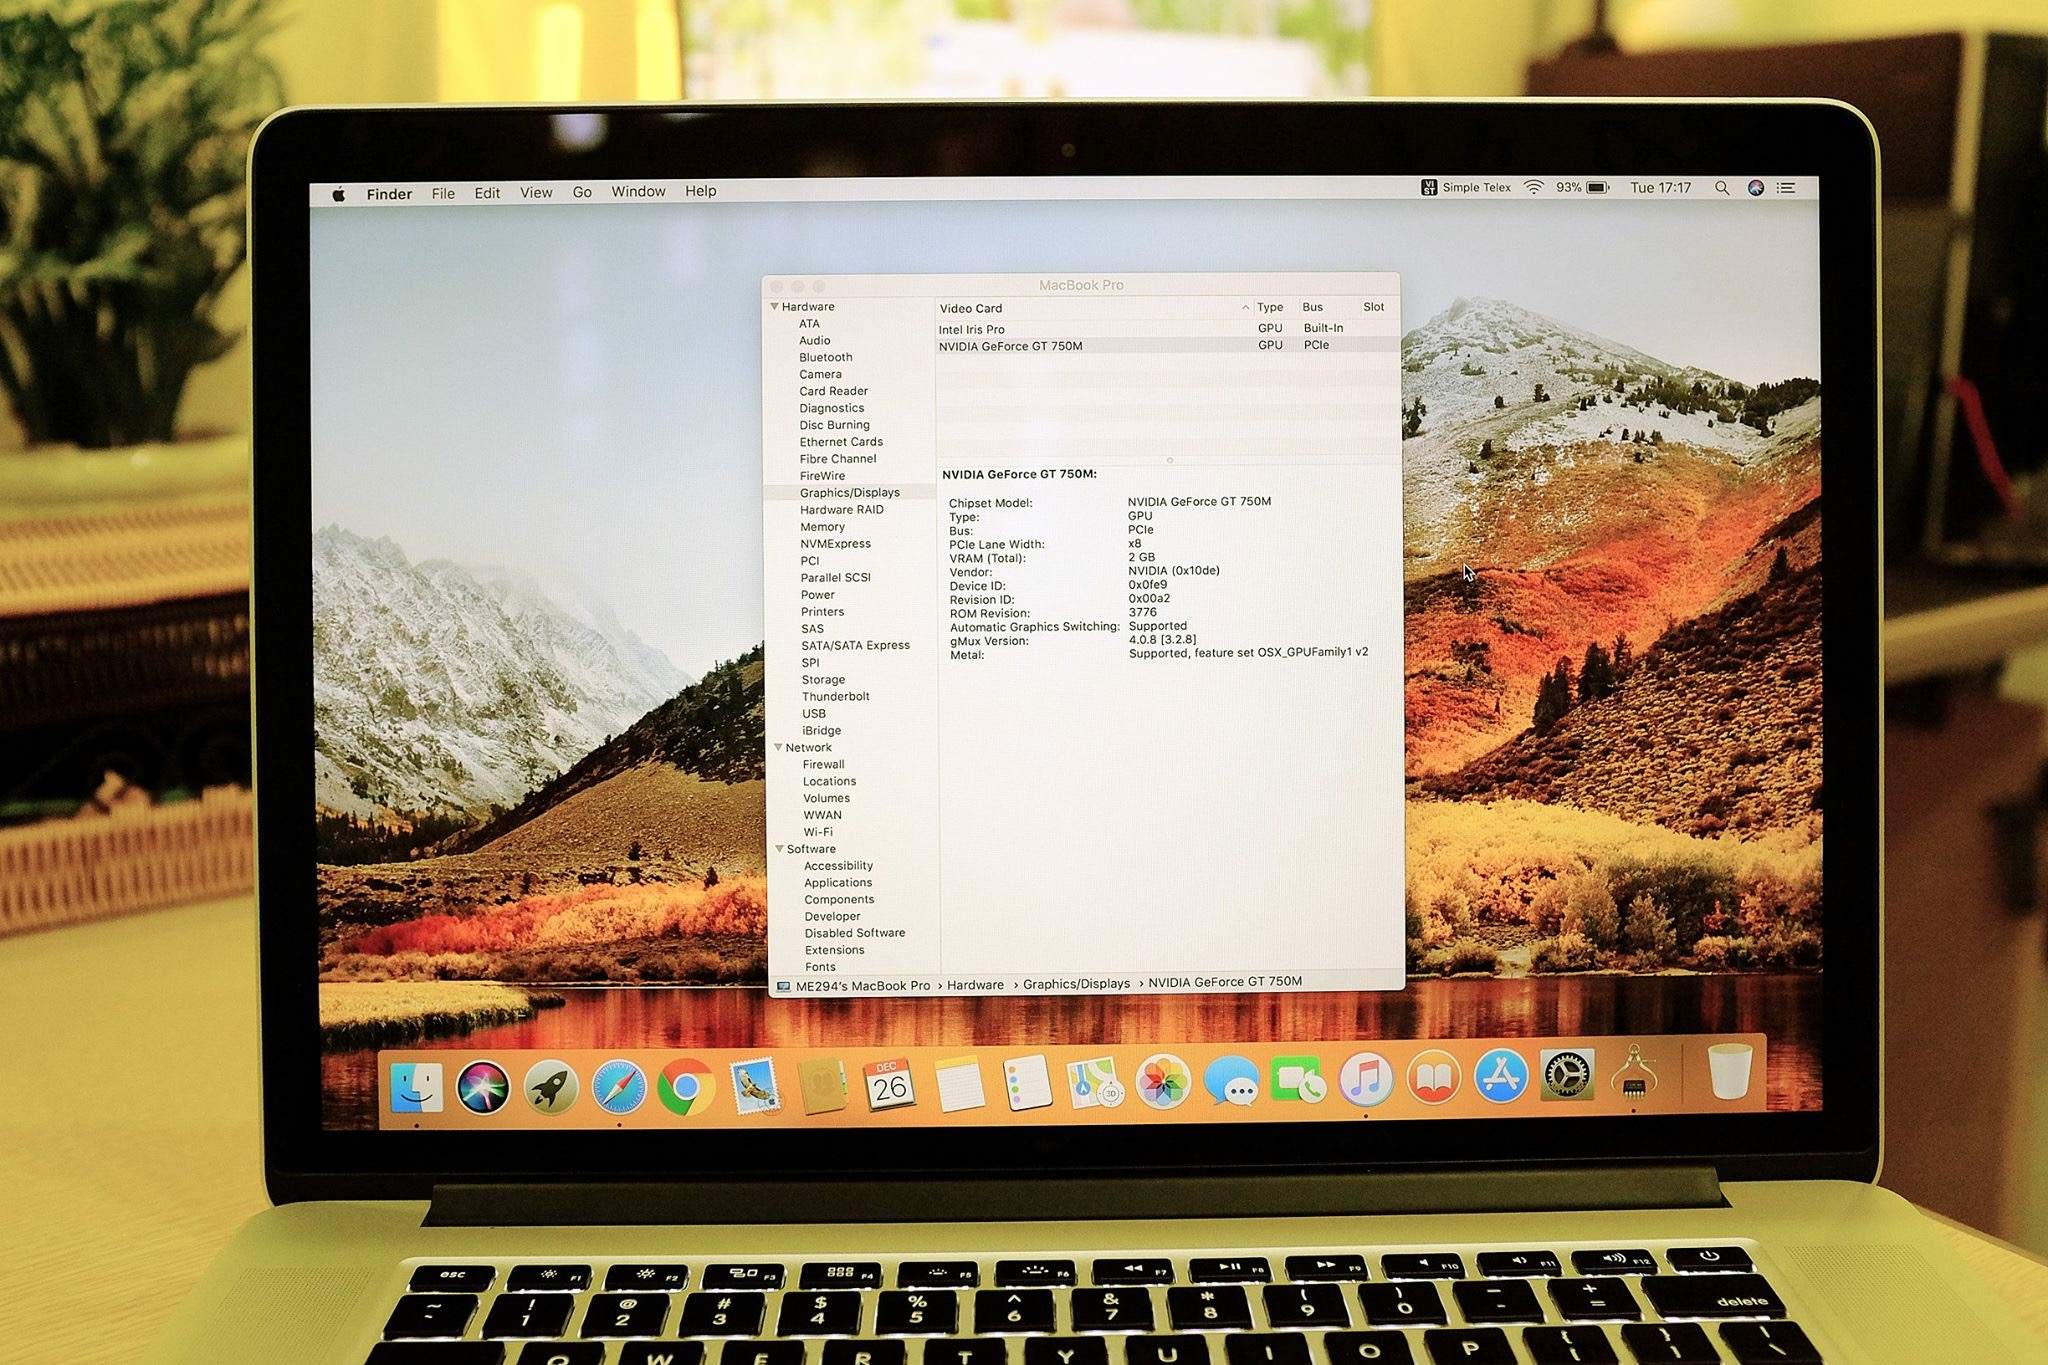Viewport: 2048px width, 1365px height.
Task: Open the Help menu
Action: click(x=700, y=191)
